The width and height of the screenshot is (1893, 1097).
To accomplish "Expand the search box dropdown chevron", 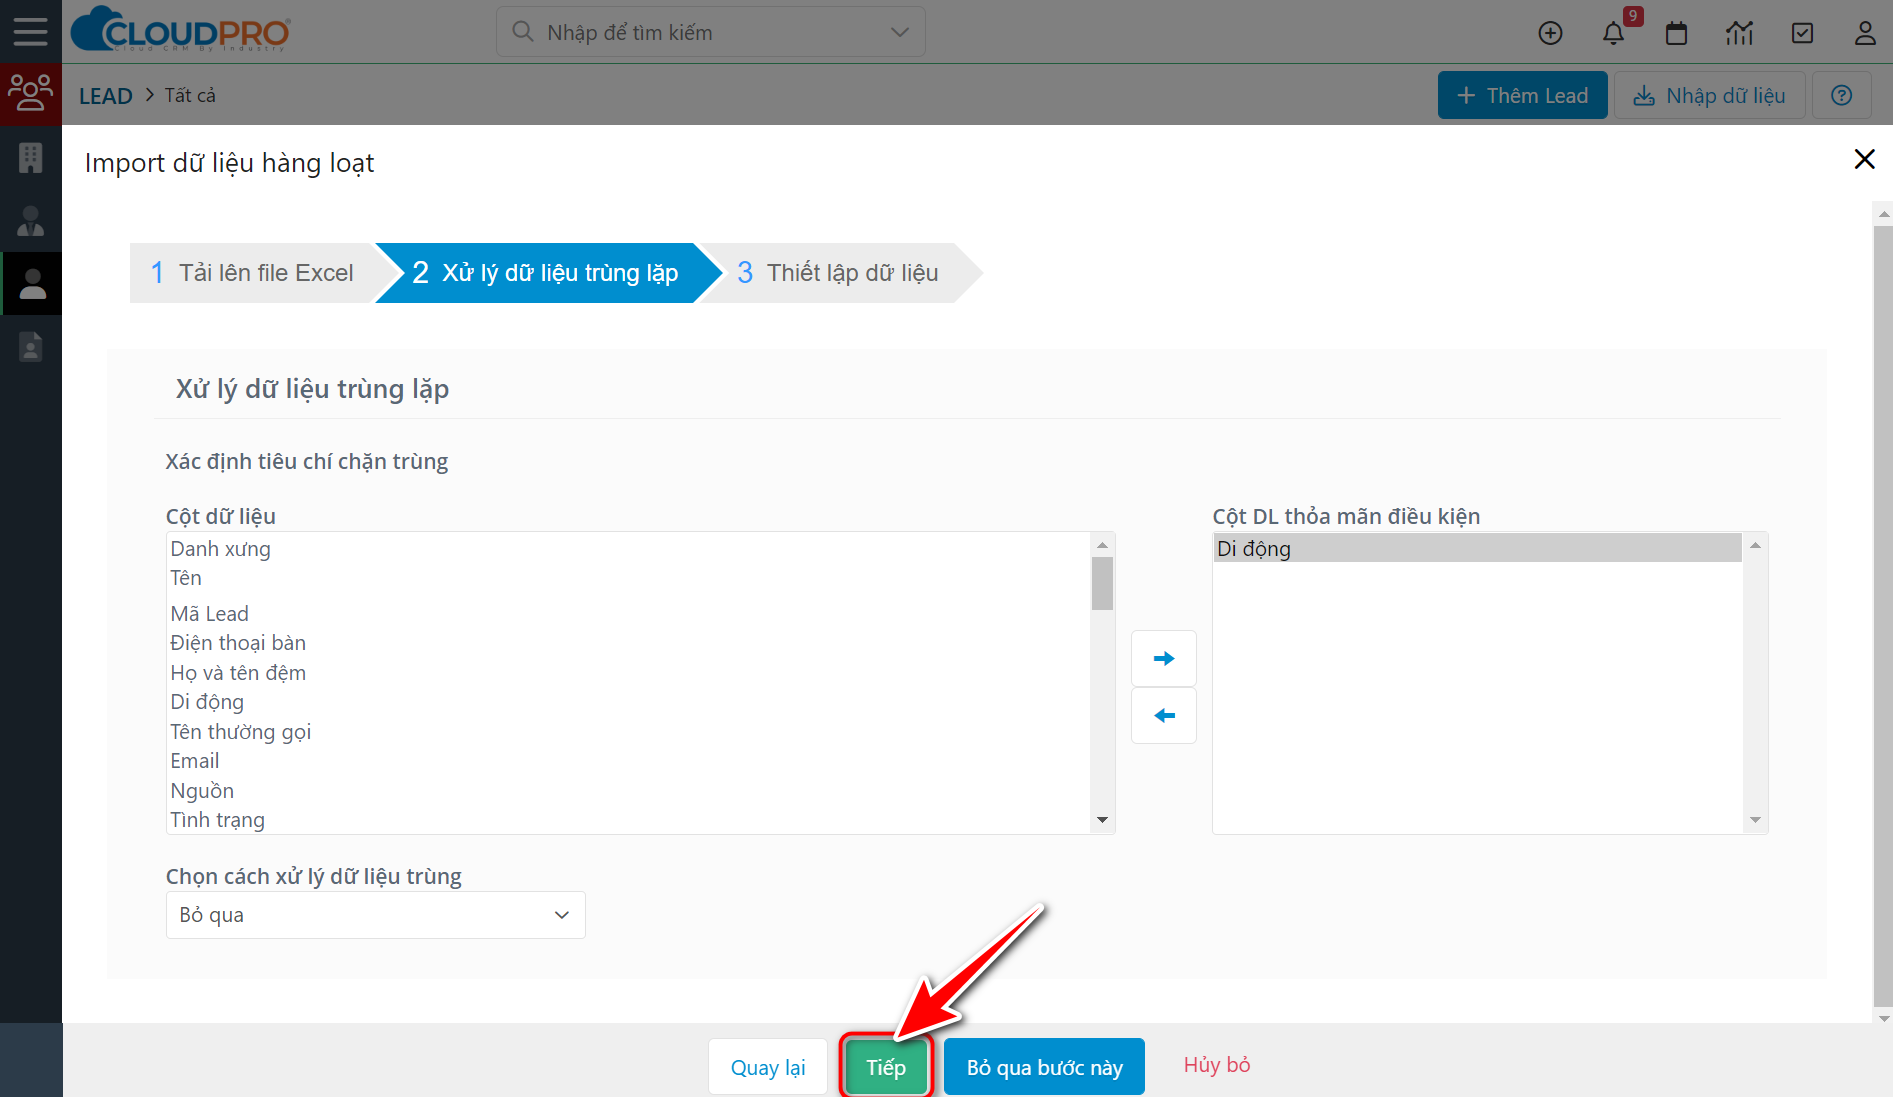I will tap(899, 32).
